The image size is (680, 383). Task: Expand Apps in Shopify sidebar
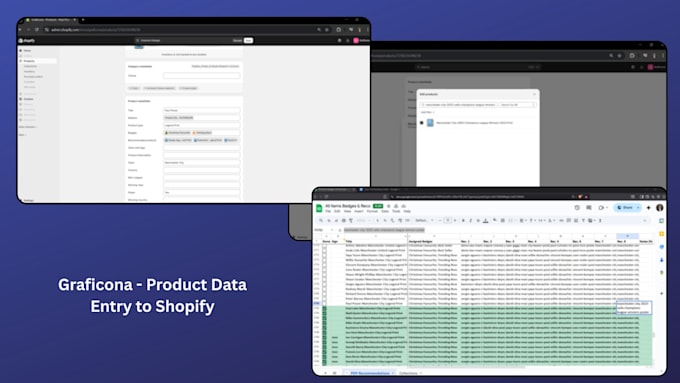(x=22, y=135)
